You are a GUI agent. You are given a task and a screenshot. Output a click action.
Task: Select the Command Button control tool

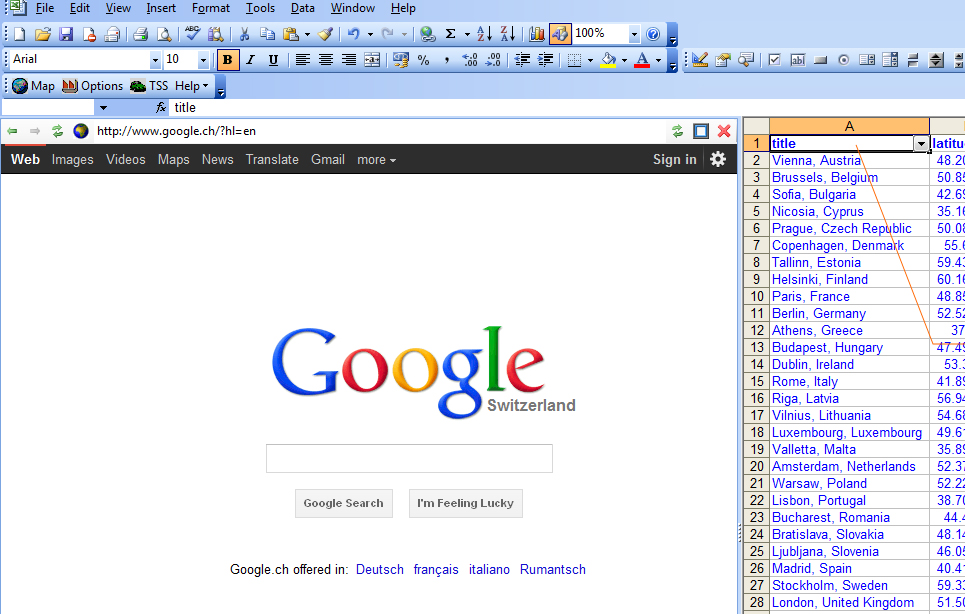(820, 60)
